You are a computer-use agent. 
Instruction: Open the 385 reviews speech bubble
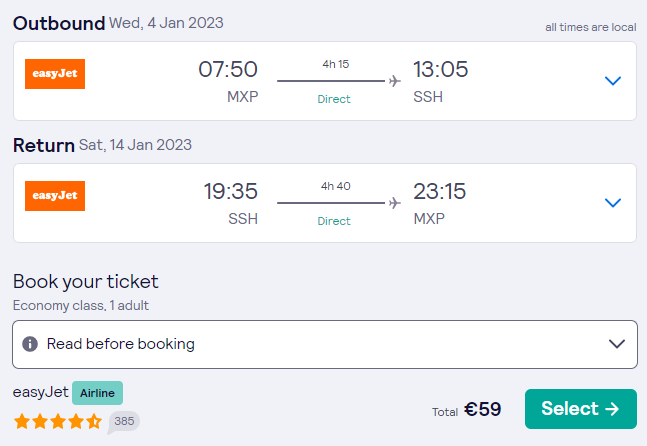click(x=124, y=422)
